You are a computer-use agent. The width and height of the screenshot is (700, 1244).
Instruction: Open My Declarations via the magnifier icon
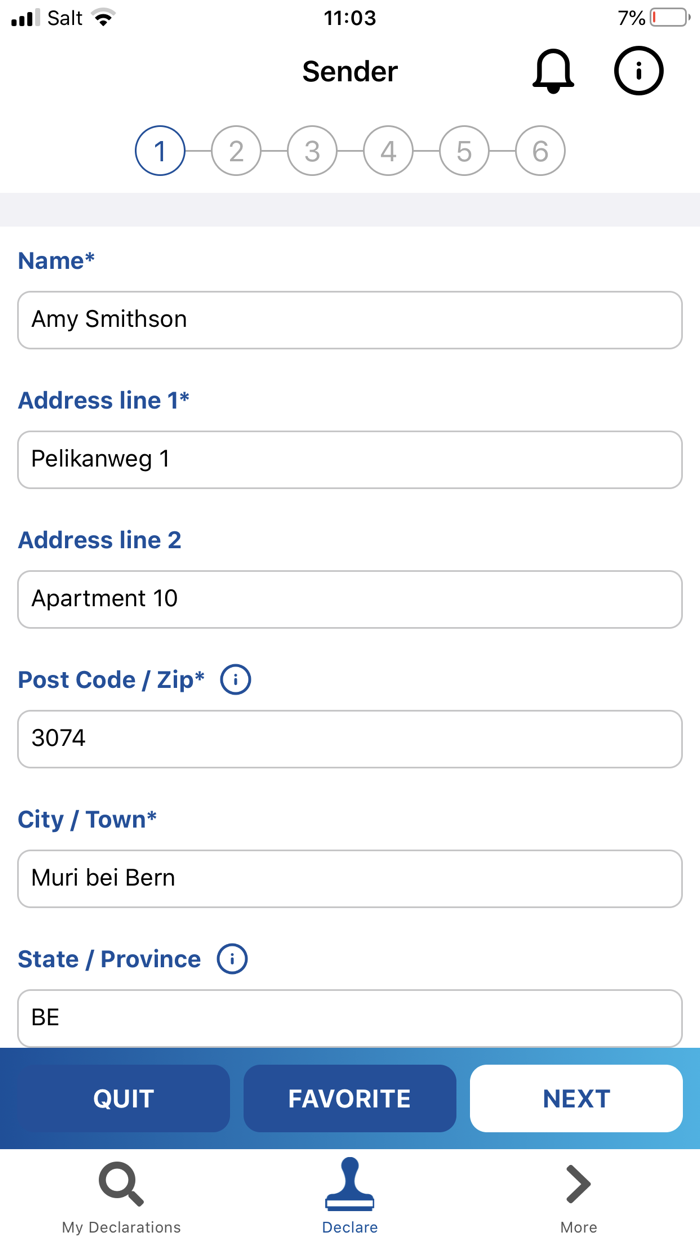(x=120, y=1183)
